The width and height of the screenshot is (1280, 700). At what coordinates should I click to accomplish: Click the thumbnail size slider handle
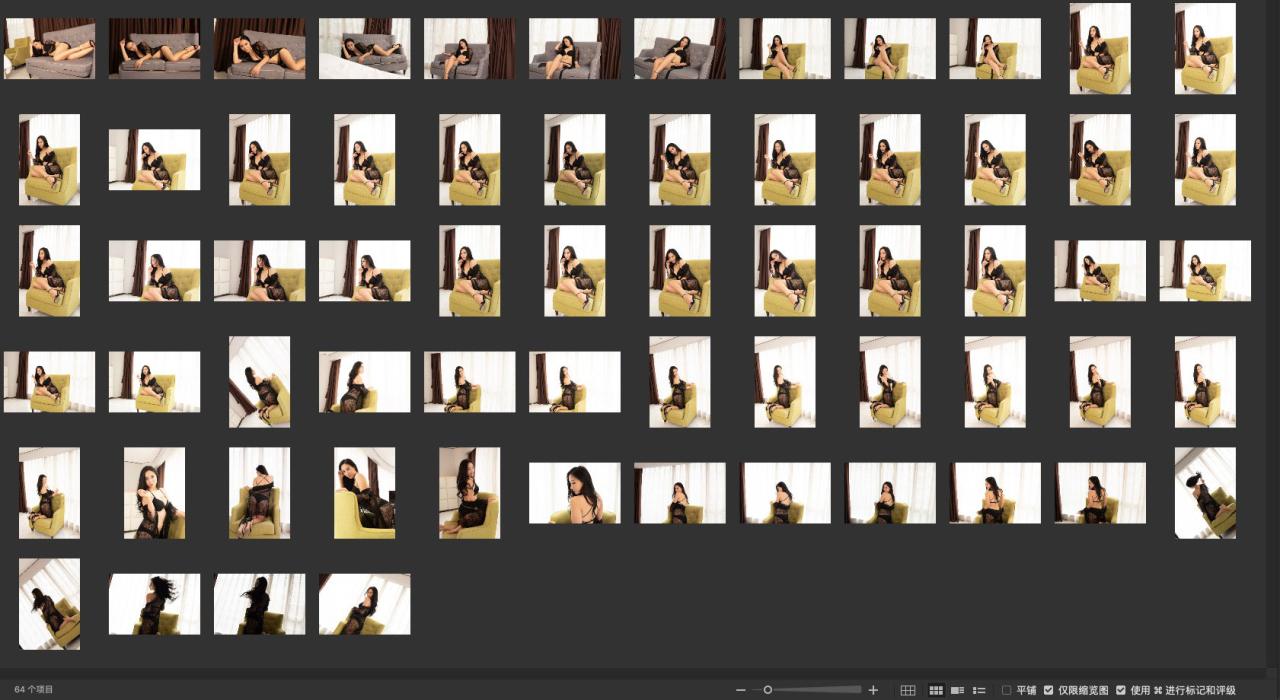coord(768,690)
